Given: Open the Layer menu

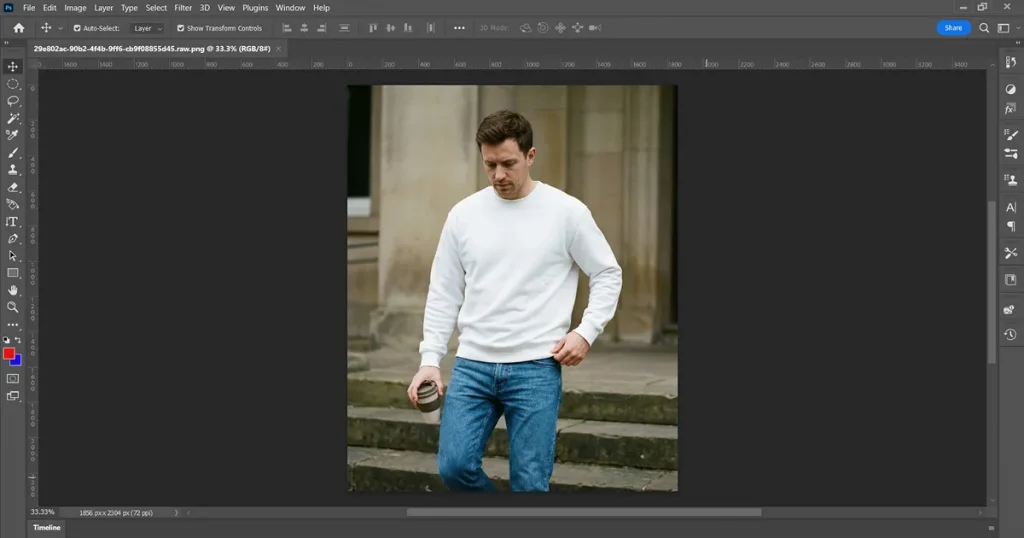Looking at the screenshot, I should point(103,8).
